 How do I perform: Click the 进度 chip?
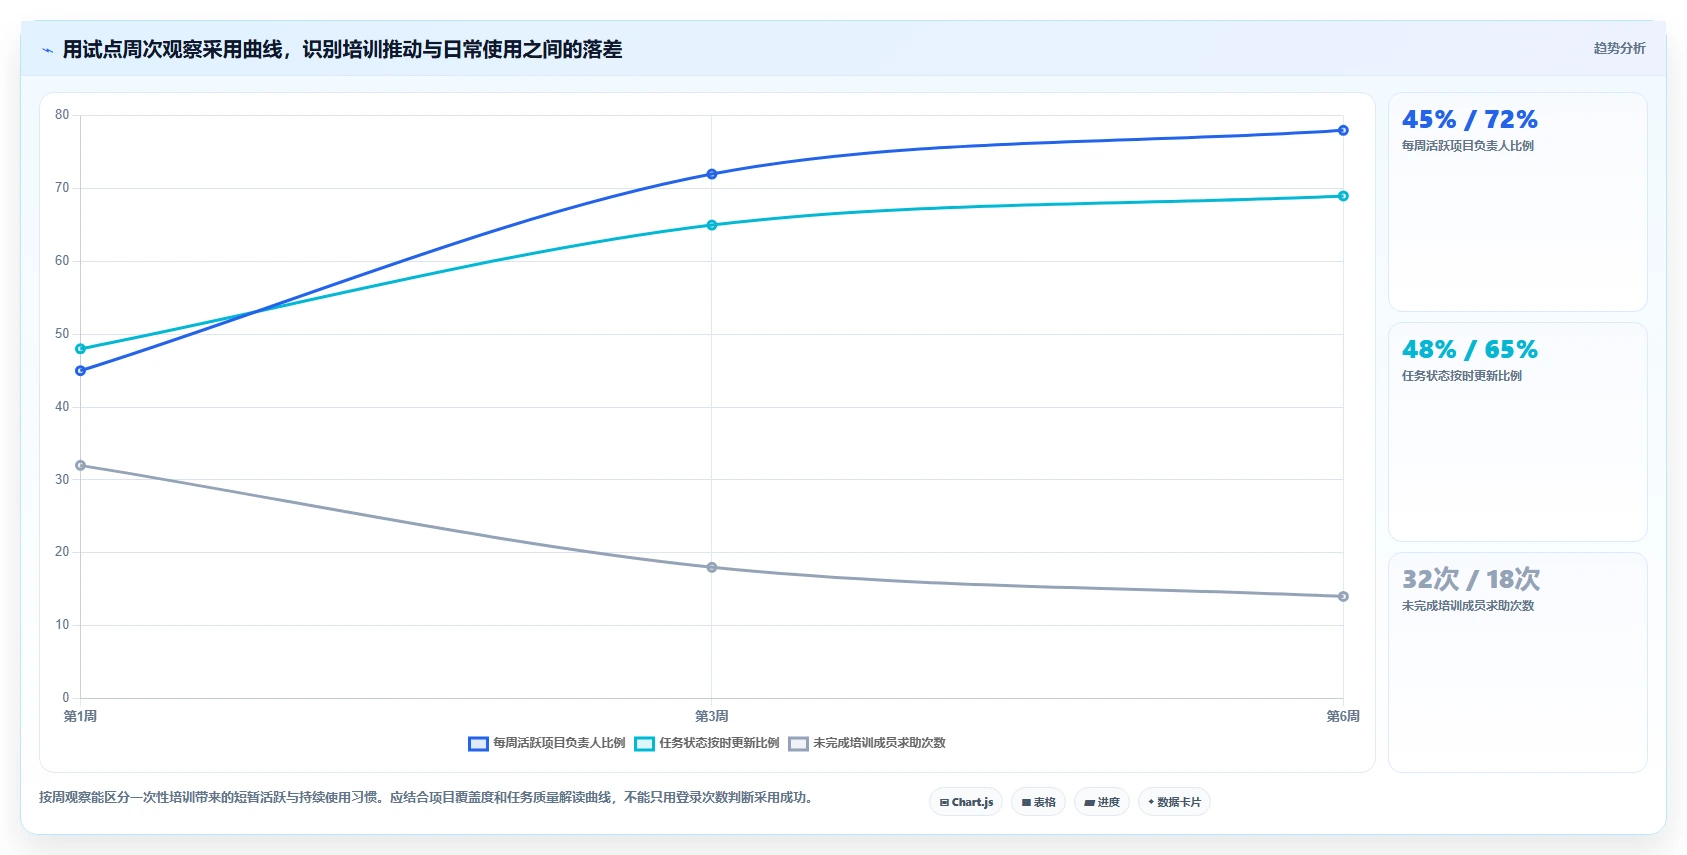[x=1102, y=802]
